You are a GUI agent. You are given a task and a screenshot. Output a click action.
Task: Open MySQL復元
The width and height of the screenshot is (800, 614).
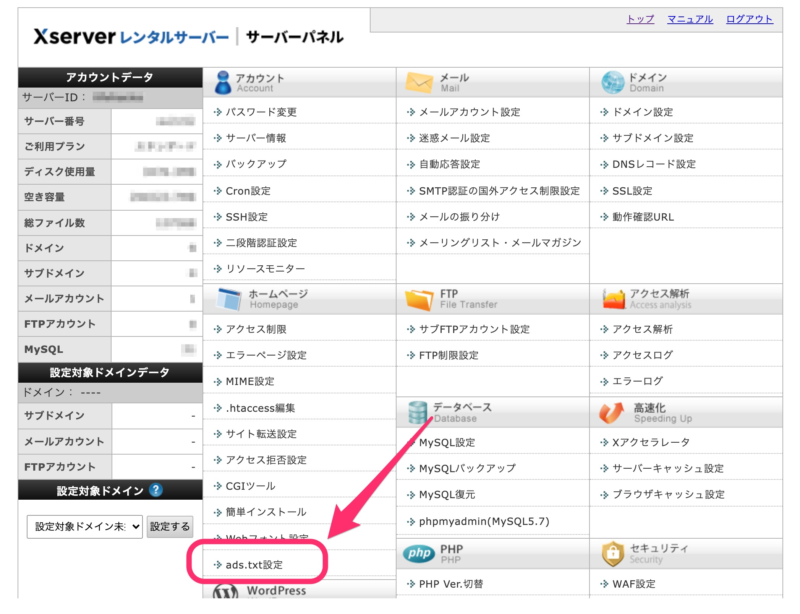point(447,495)
